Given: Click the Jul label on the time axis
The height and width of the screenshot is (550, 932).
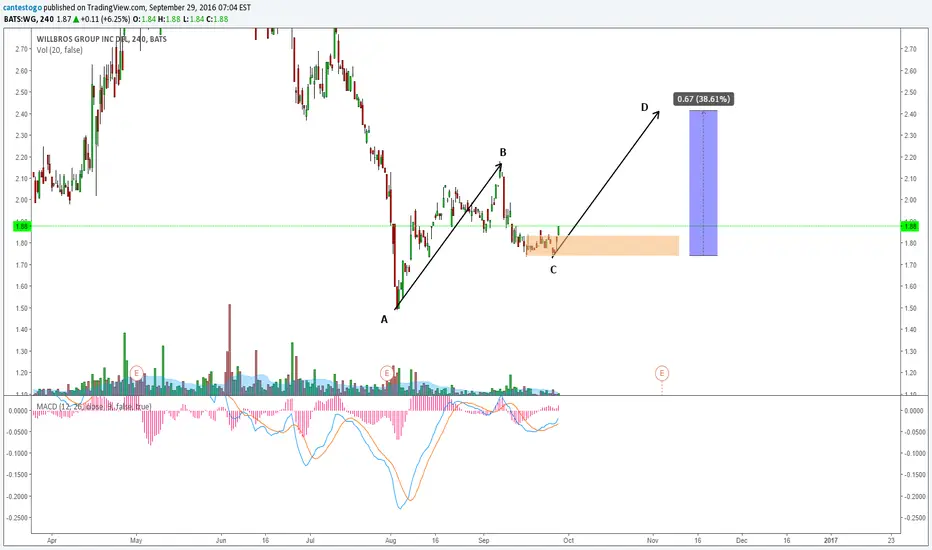Looking at the screenshot, I should [310, 540].
